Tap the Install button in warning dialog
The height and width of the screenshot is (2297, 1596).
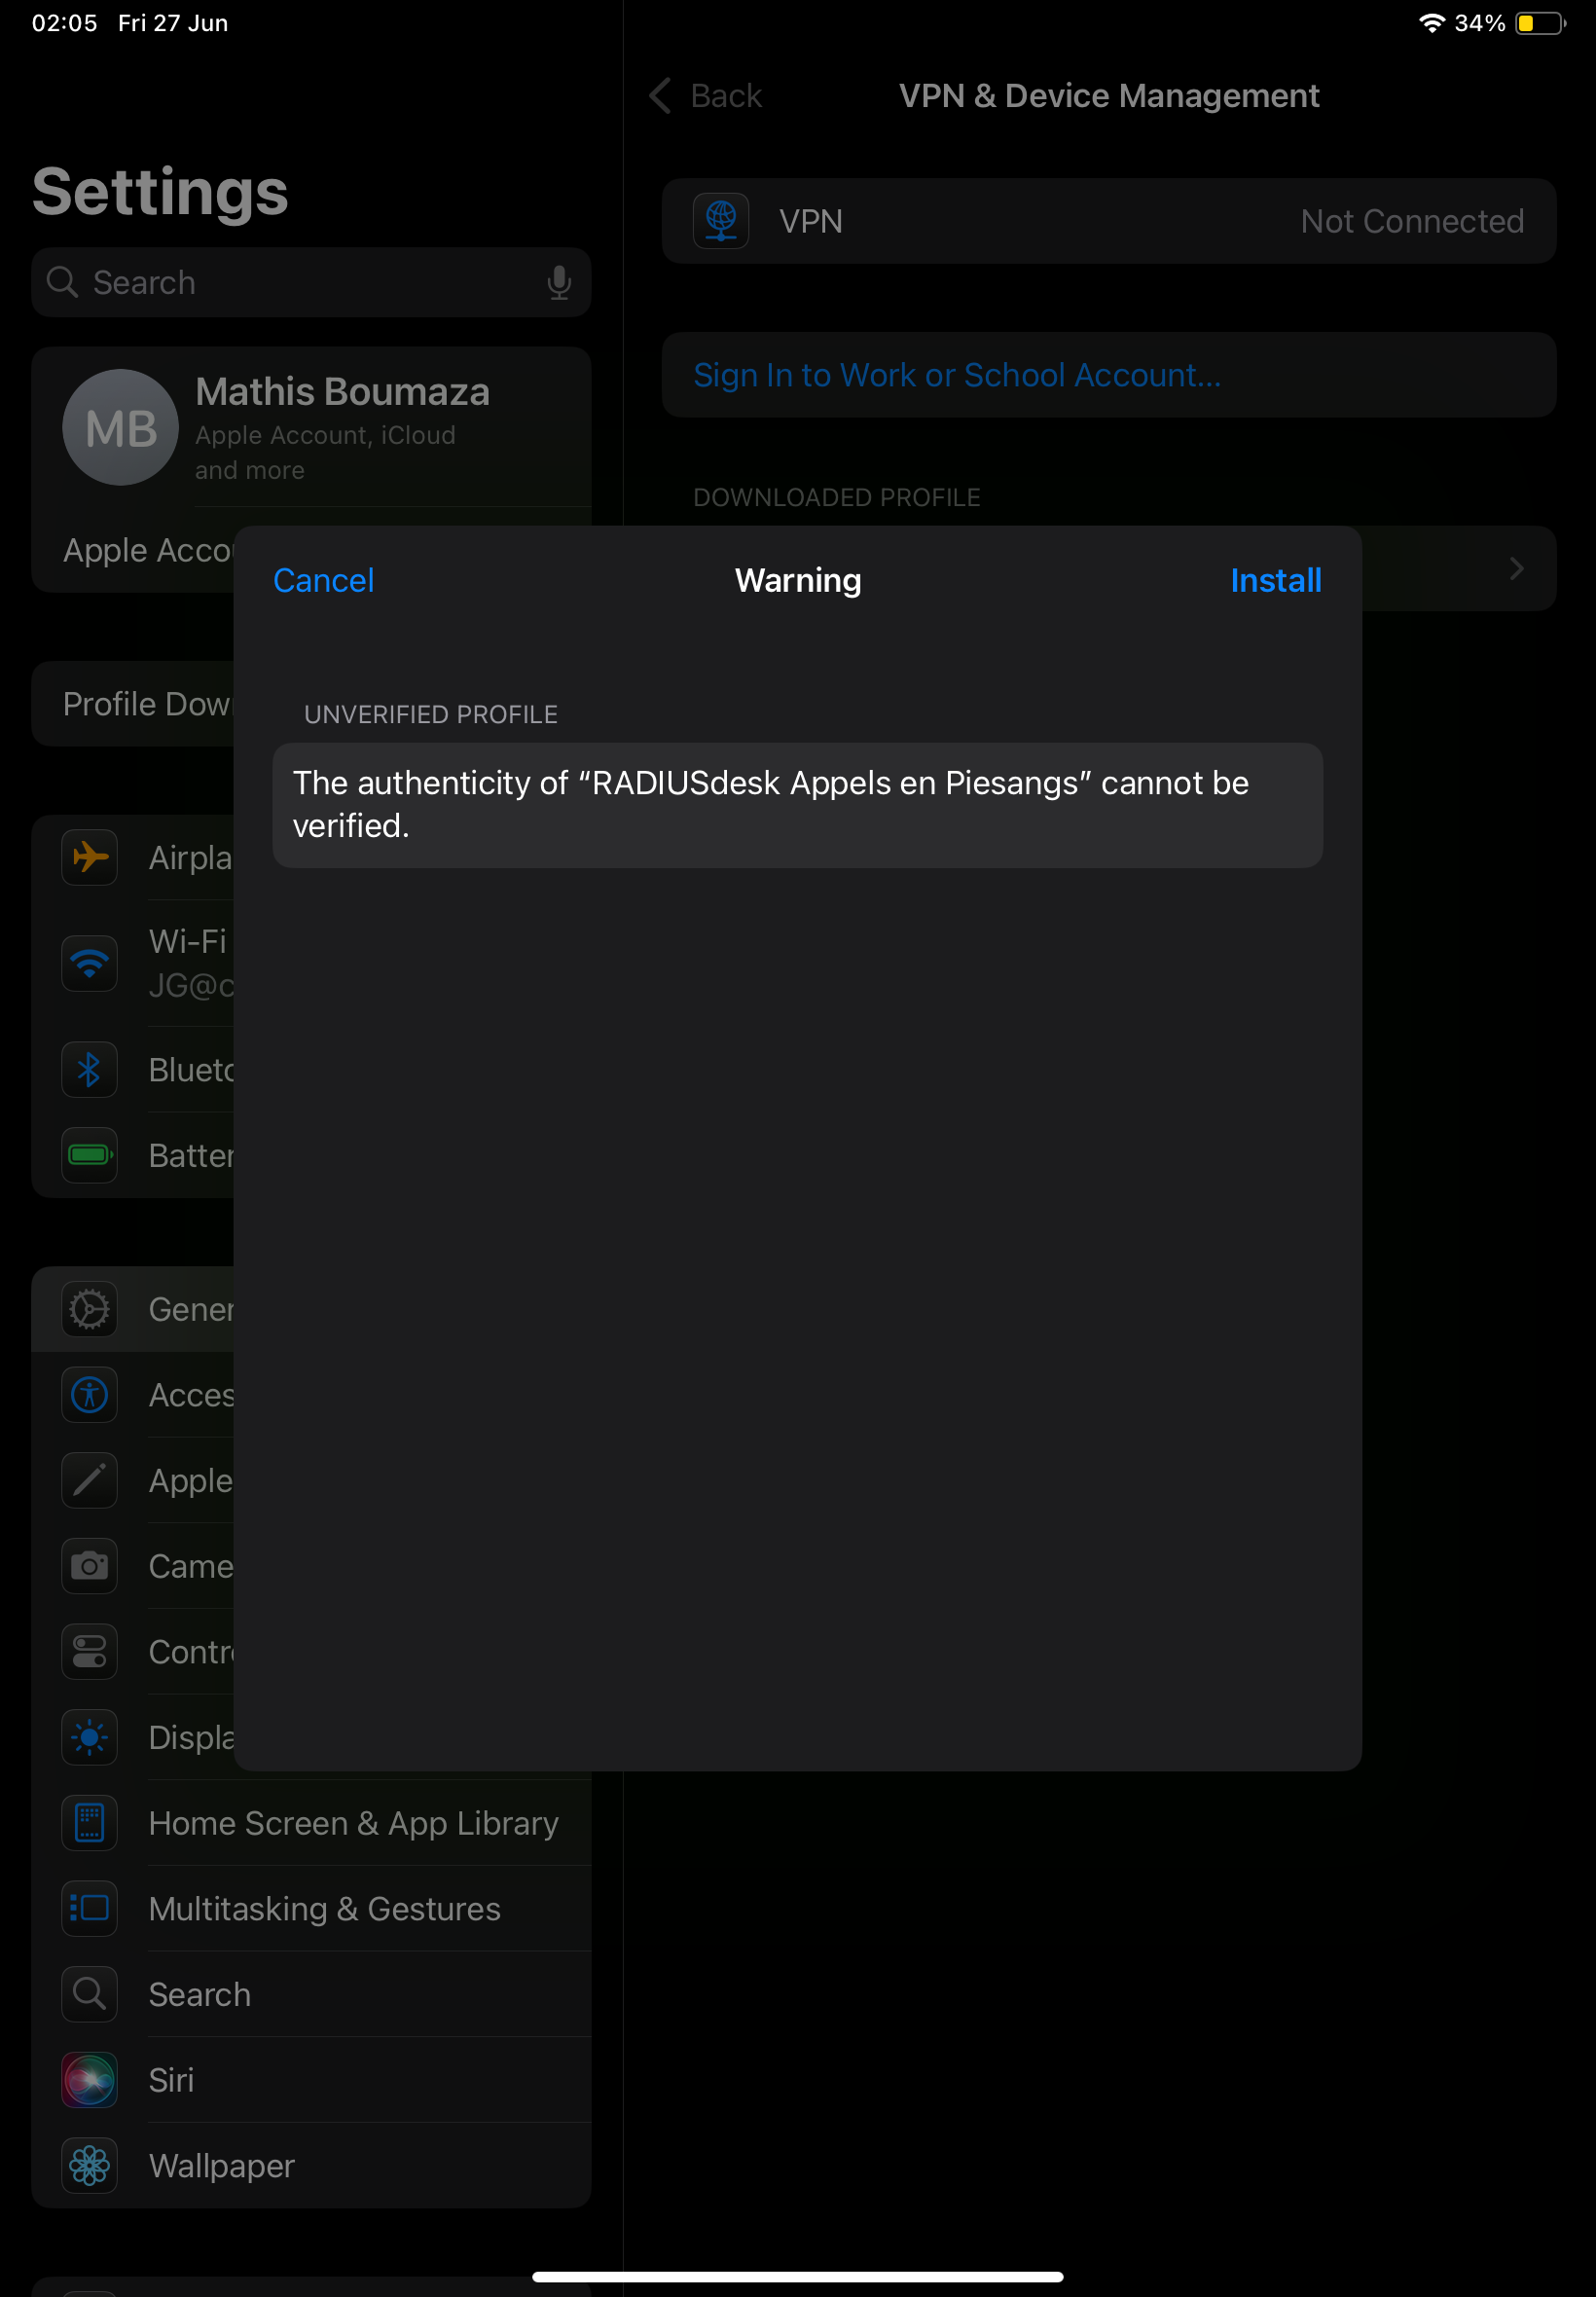[x=1275, y=580]
